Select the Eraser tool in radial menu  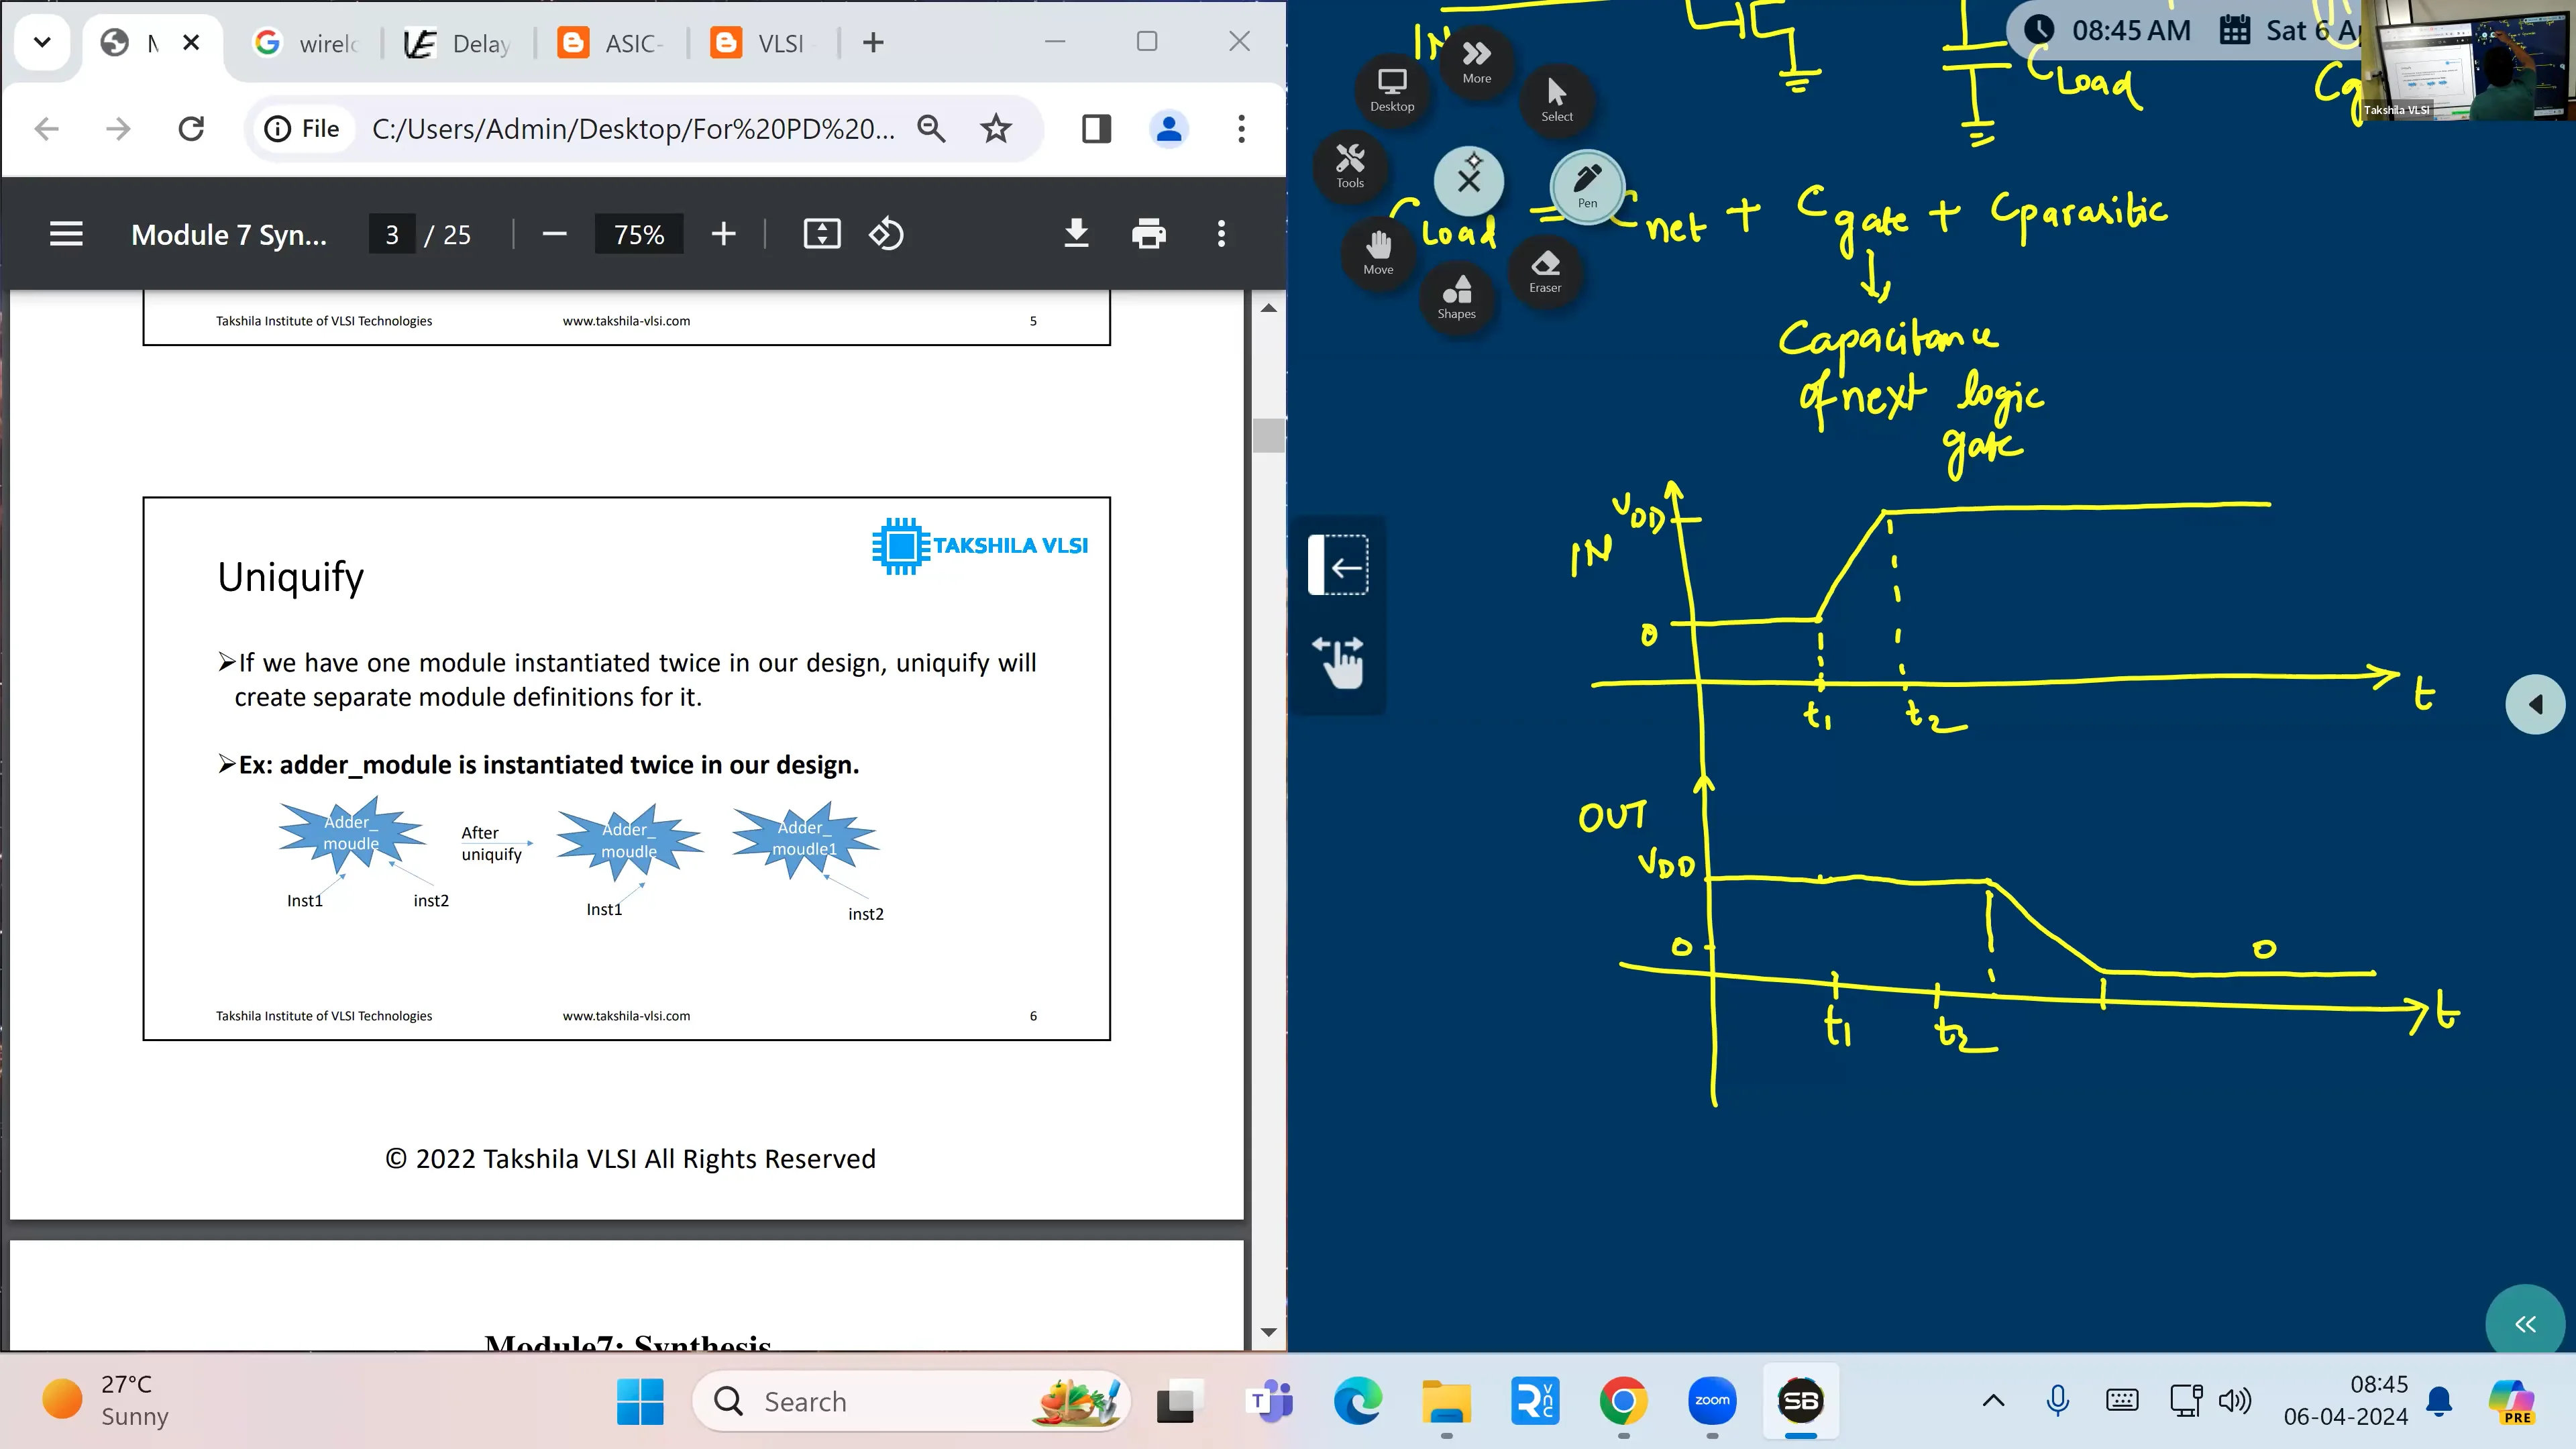click(1544, 271)
